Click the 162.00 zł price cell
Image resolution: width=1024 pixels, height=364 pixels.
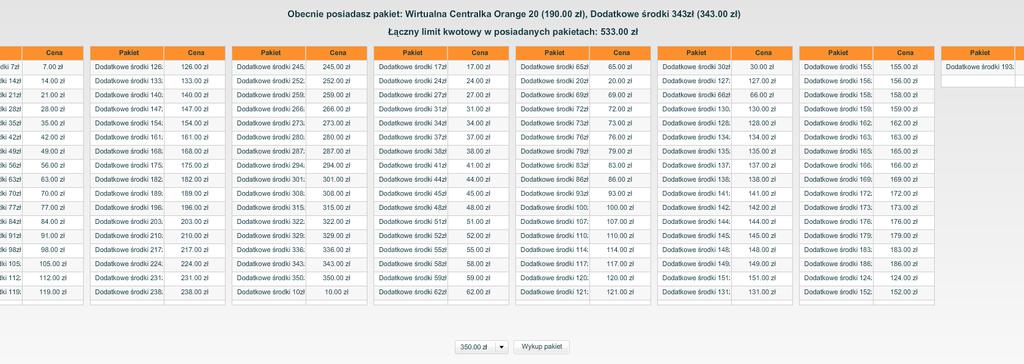[903, 123]
